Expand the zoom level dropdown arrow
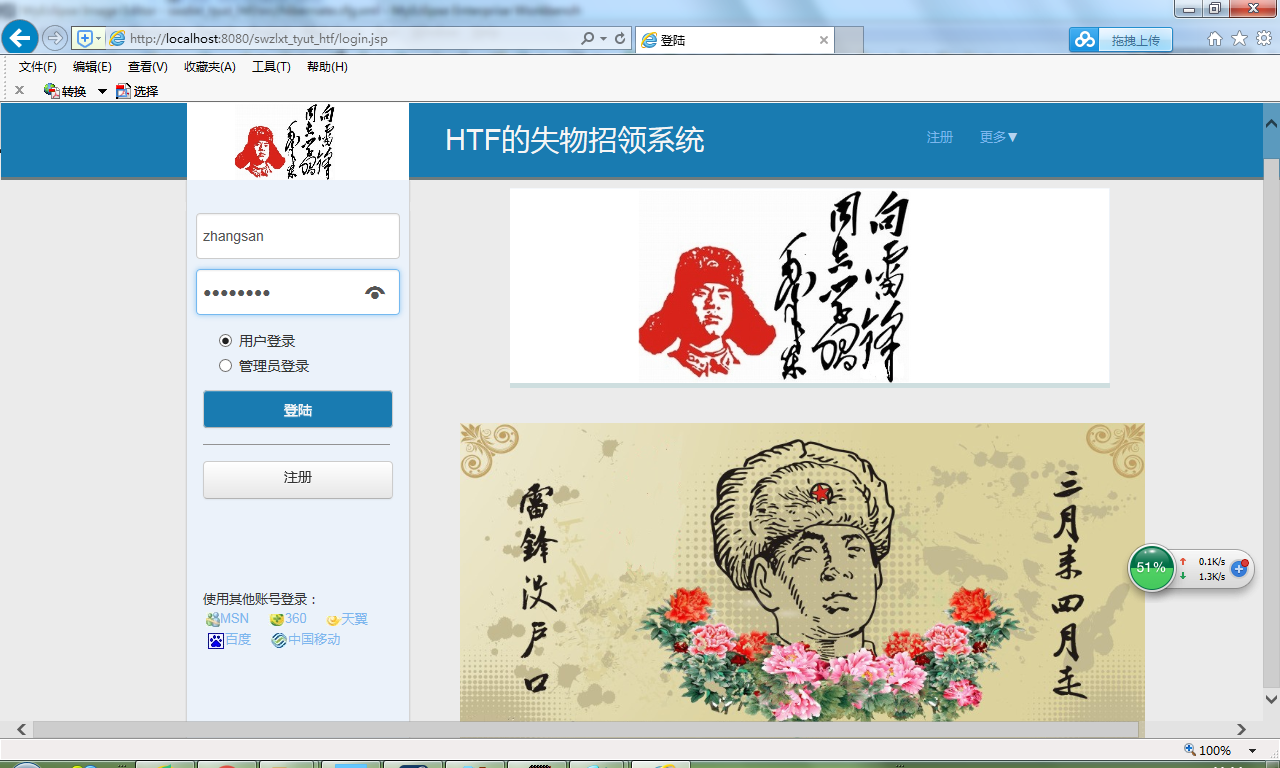The height and width of the screenshot is (768, 1280). [x=1252, y=751]
